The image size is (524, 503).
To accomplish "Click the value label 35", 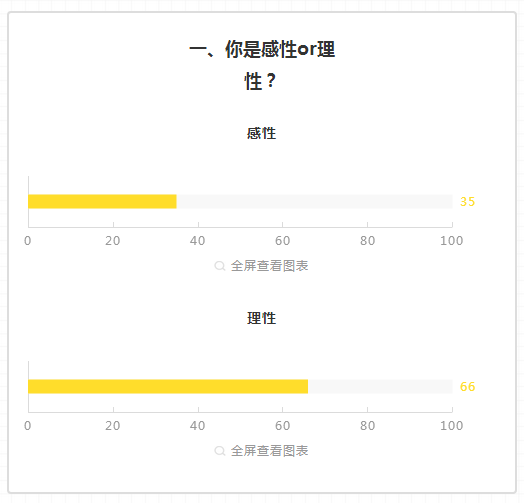I will coord(468,202).
